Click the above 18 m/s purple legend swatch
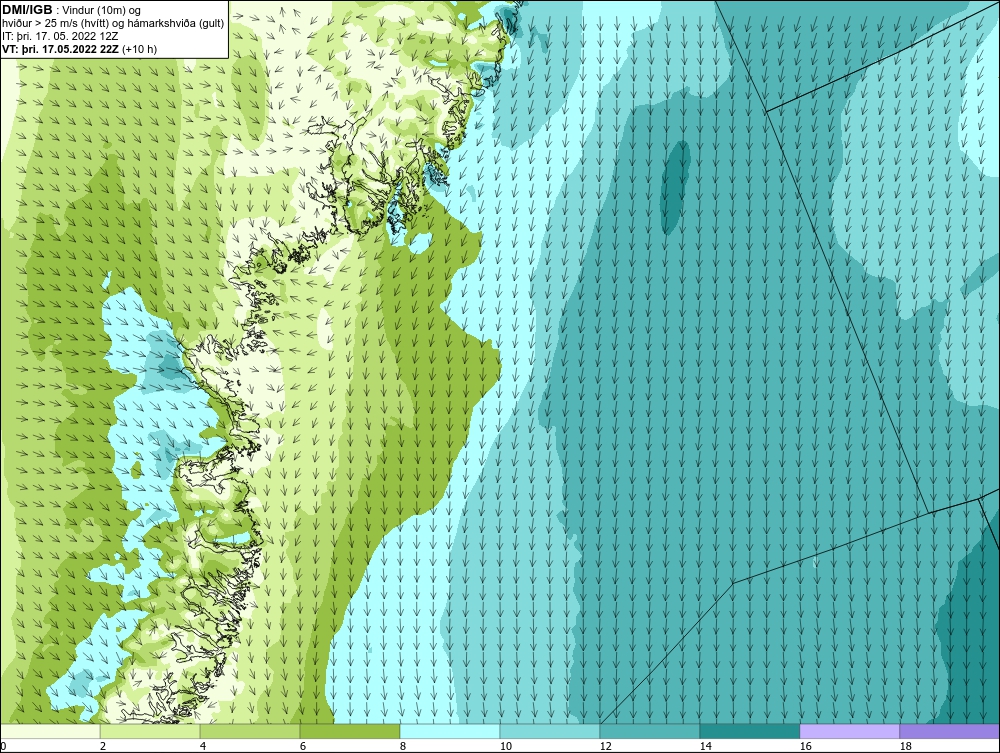1000x753 pixels. pyautogui.click(x=950, y=731)
